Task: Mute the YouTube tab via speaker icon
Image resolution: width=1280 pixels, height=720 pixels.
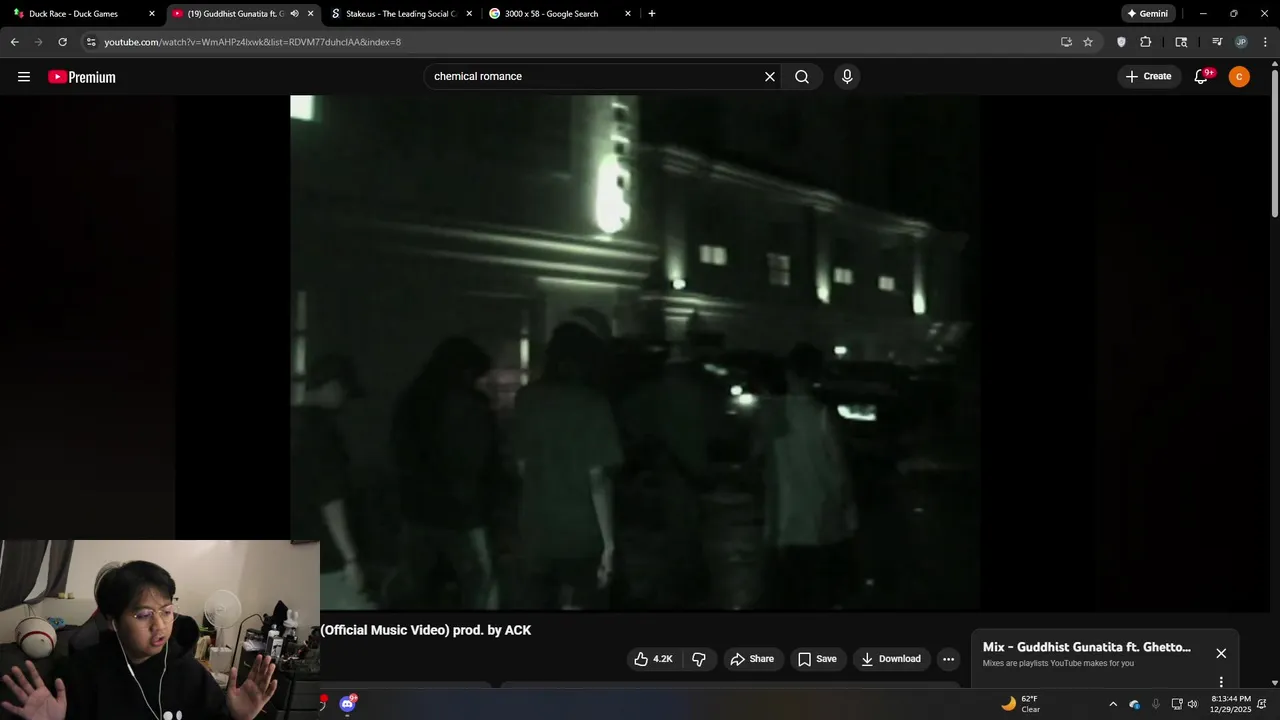Action: (x=294, y=14)
